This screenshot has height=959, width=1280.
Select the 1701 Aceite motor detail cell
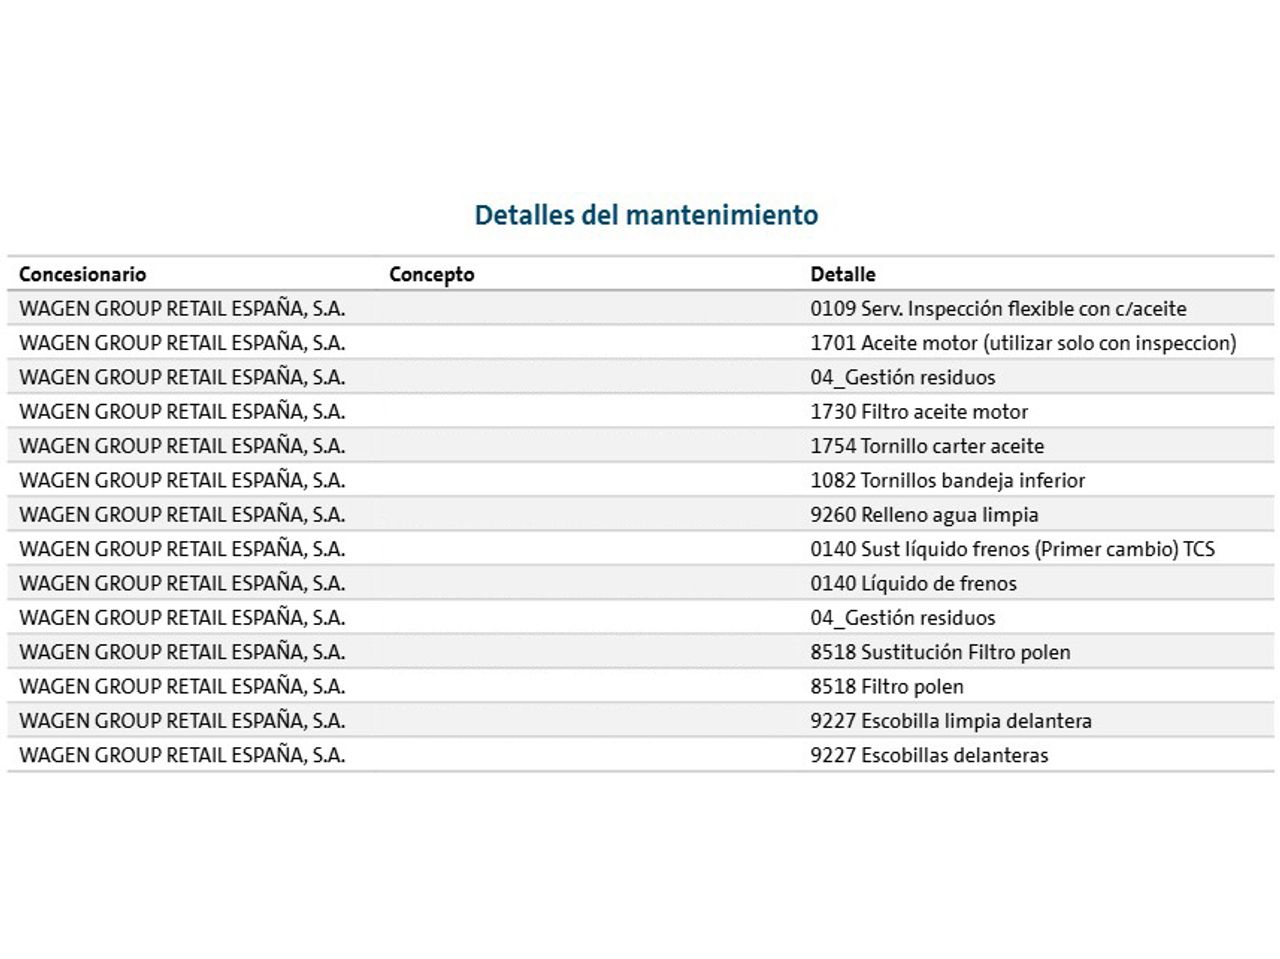coord(1023,343)
